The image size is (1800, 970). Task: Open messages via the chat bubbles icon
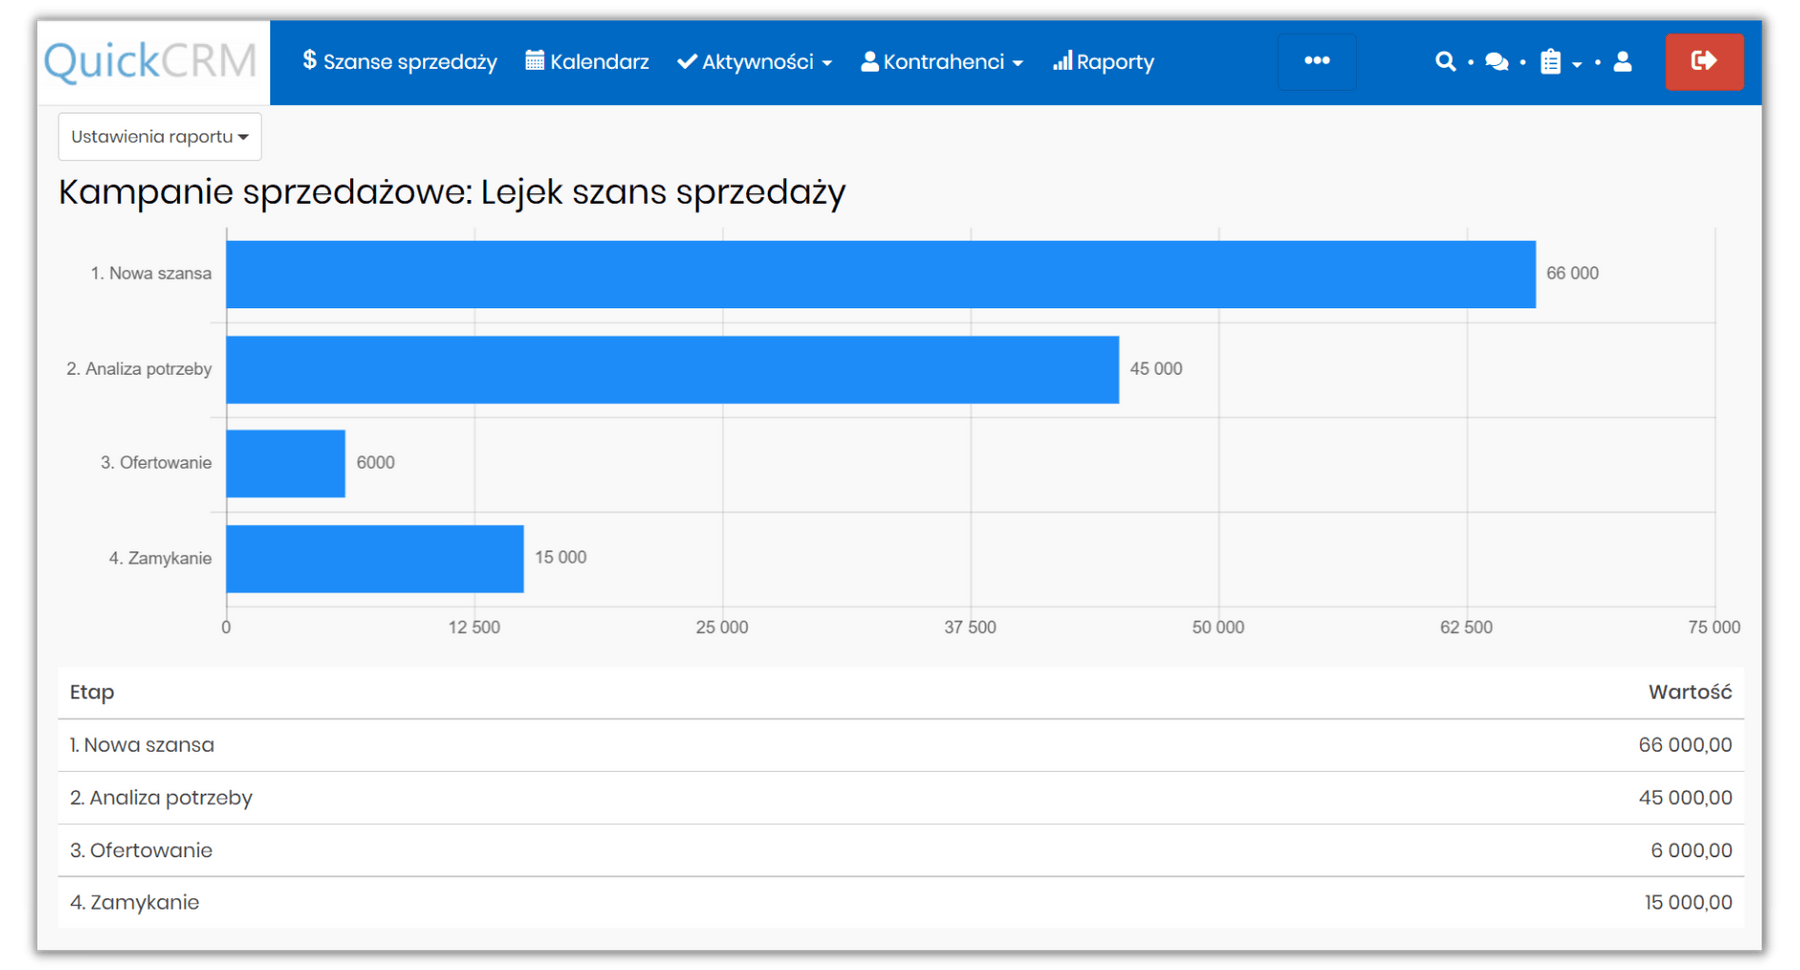tap(1497, 61)
